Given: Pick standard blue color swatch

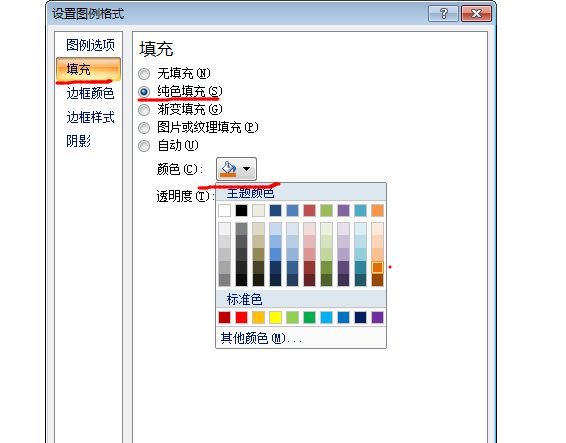Looking at the screenshot, I should pyautogui.click(x=343, y=318).
